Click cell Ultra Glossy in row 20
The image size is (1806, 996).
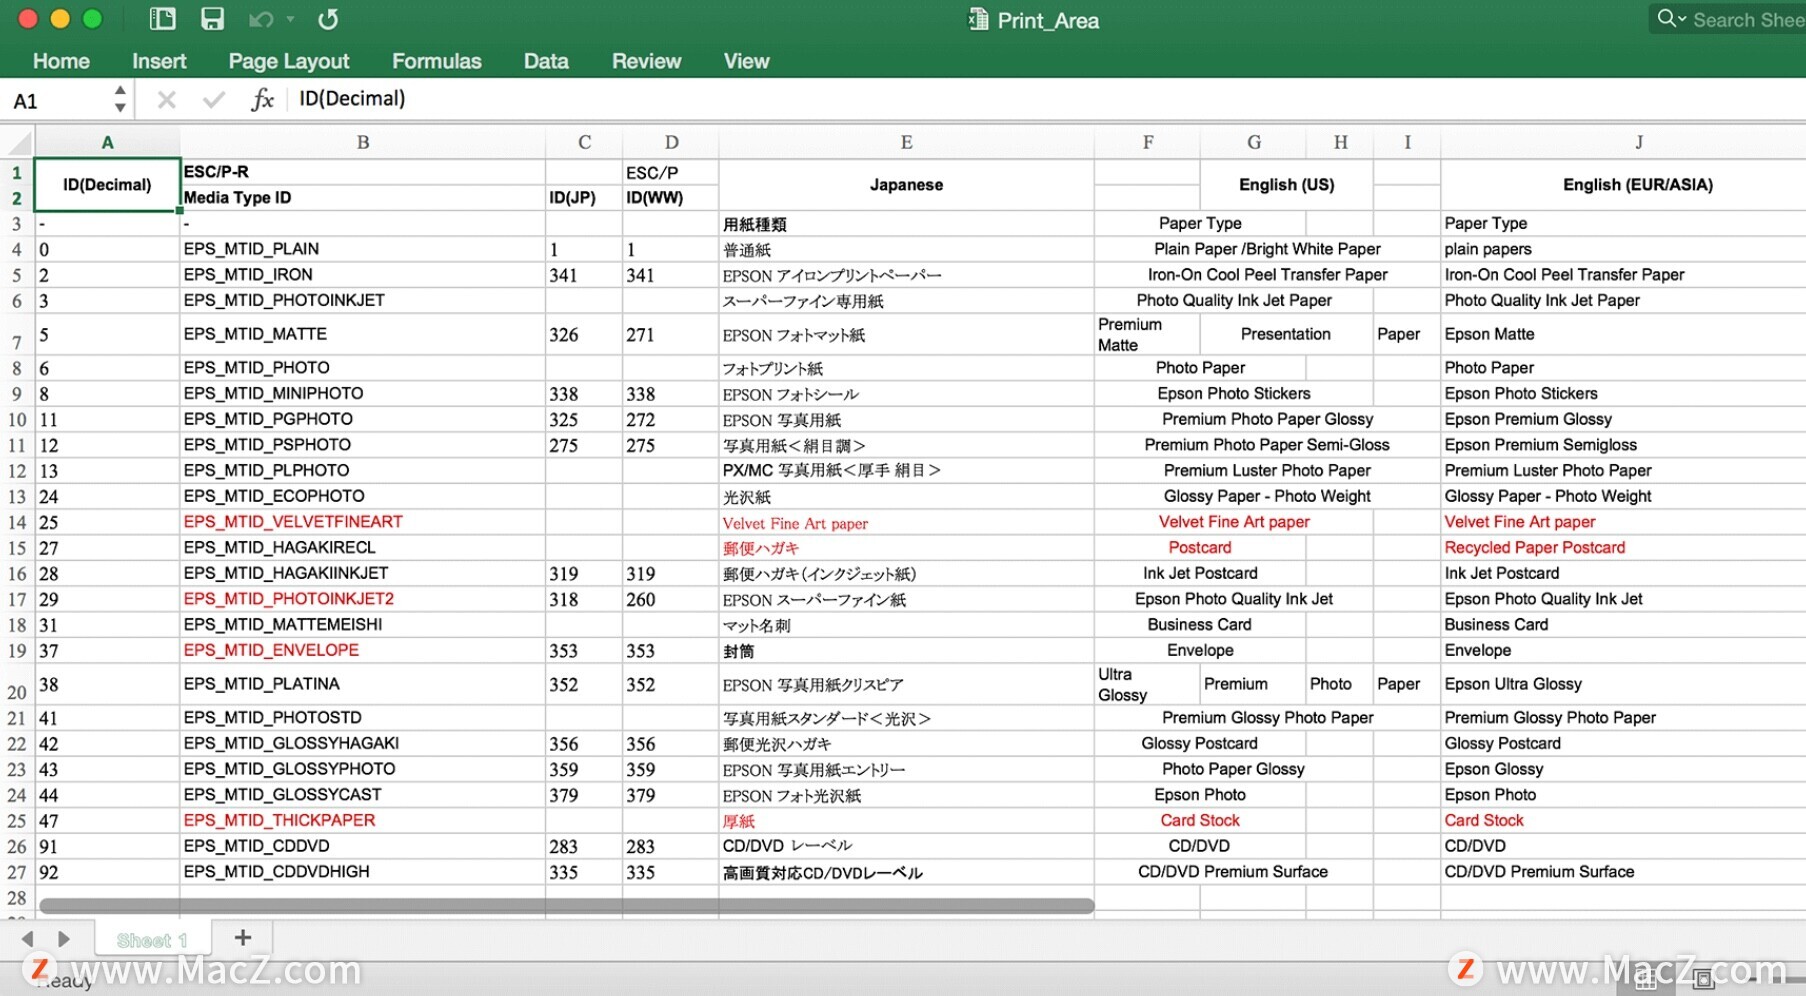[x=1147, y=684]
